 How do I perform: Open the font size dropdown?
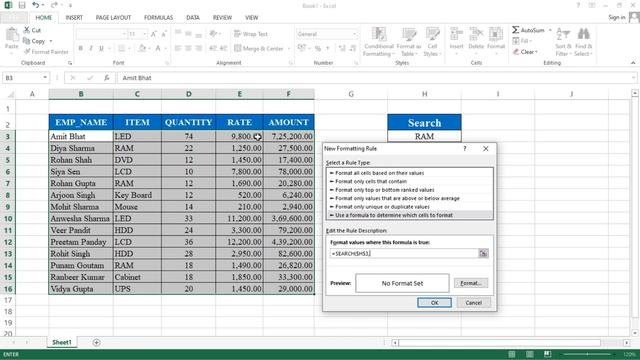tap(144, 34)
